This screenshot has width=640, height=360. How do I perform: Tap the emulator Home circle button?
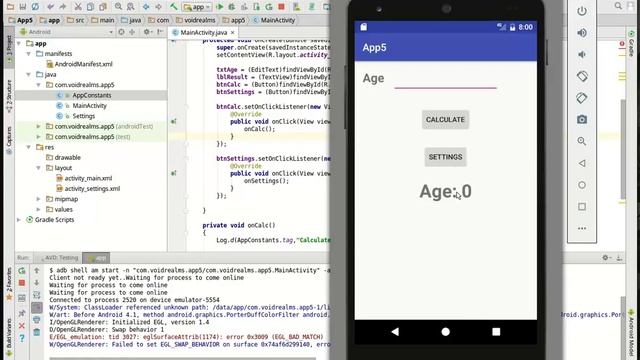pyautogui.click(x=445, y=332)
